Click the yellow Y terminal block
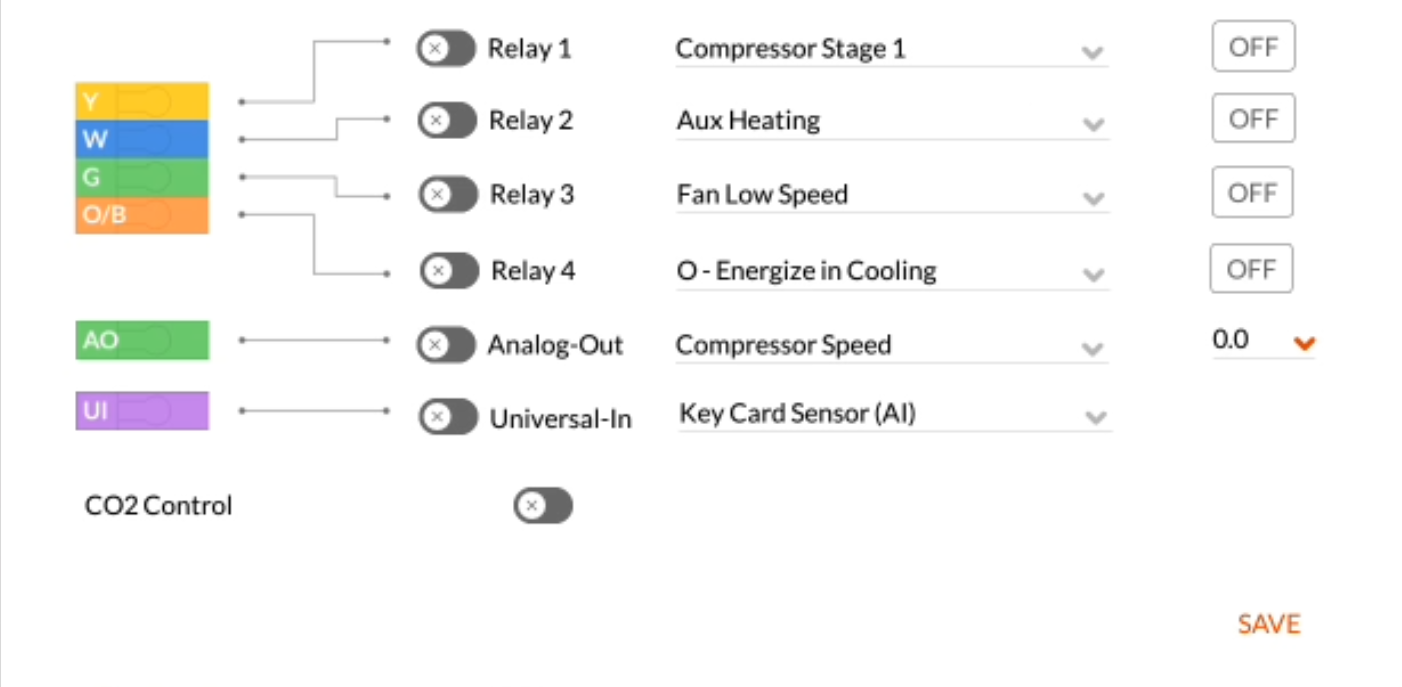This screenshot has height=687, width=1402. click(142, 101)
